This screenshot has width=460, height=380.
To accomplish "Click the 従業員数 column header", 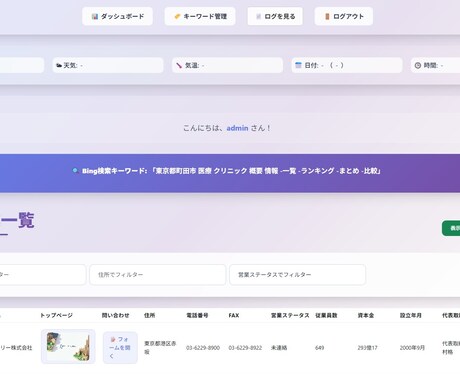I will pyautogui.click(x=326, y=315).
